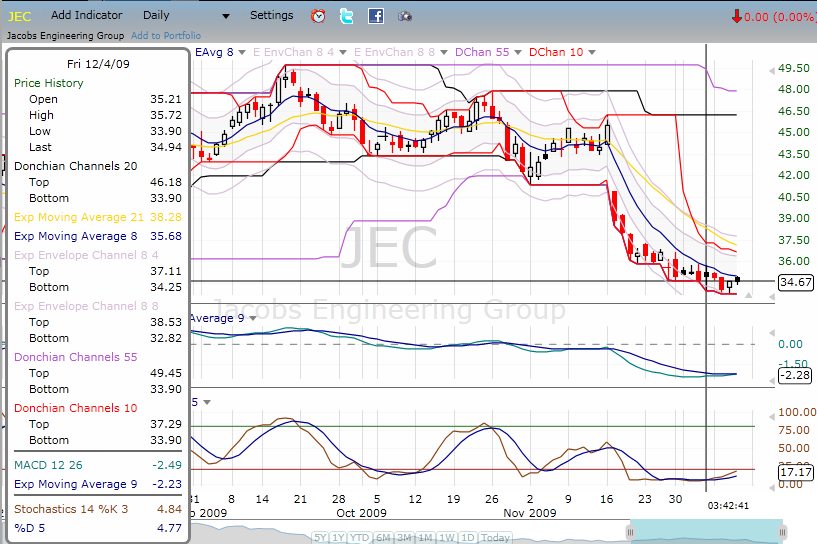
Task: Click the highlighted blue range selection area
Action: coord(706,531)
